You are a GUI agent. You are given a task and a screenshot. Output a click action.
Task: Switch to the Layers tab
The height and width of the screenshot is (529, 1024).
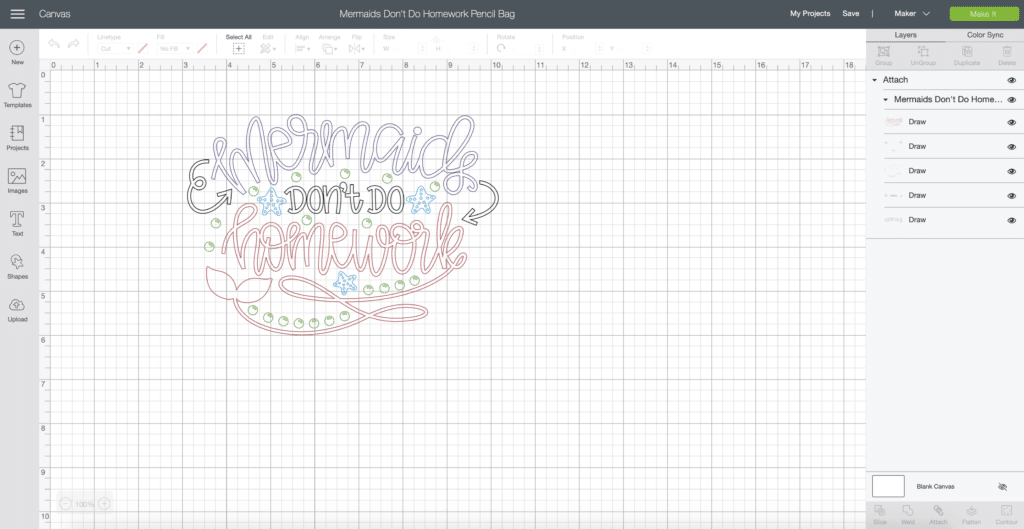pos(905,35)
